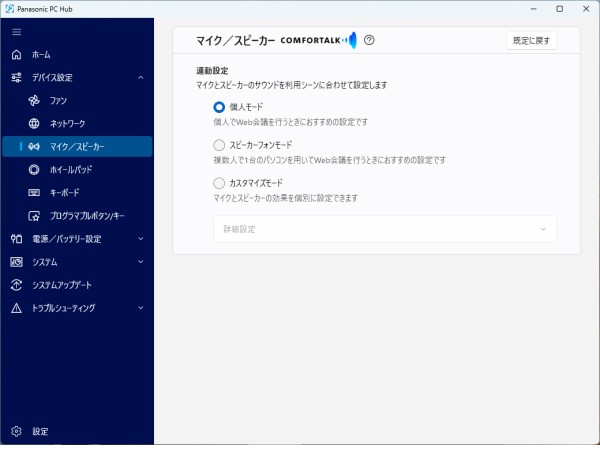Click the プログラマブルボタン/キー icon
This screenshot has height=470, width=600.
[x=34, y=215]
